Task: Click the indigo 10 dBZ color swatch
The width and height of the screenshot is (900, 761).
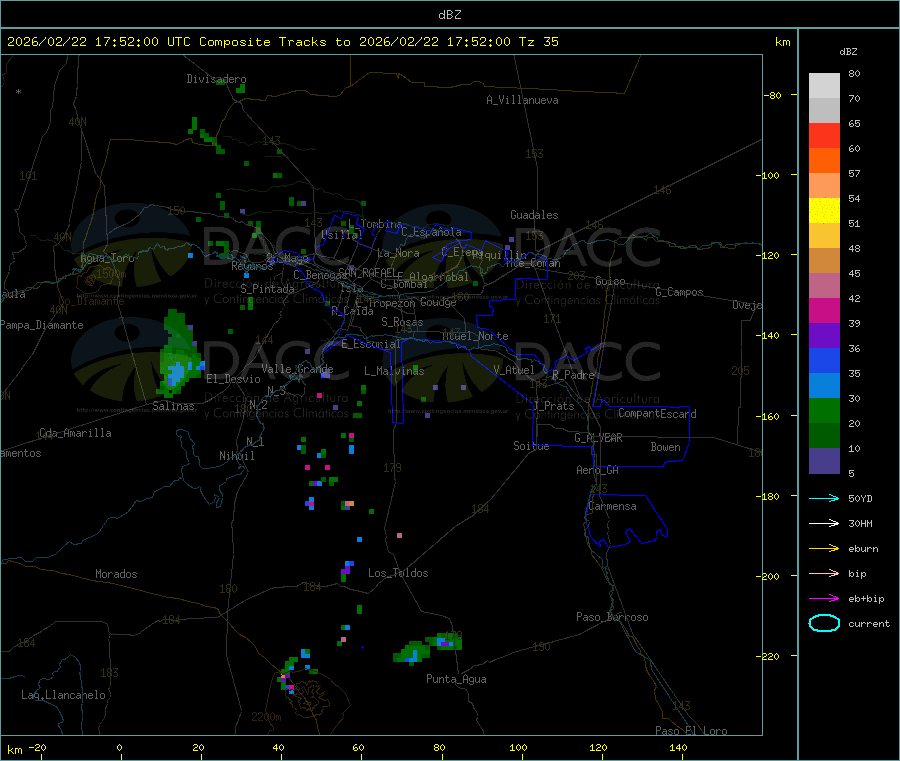Action: click(x=824, y=461)
